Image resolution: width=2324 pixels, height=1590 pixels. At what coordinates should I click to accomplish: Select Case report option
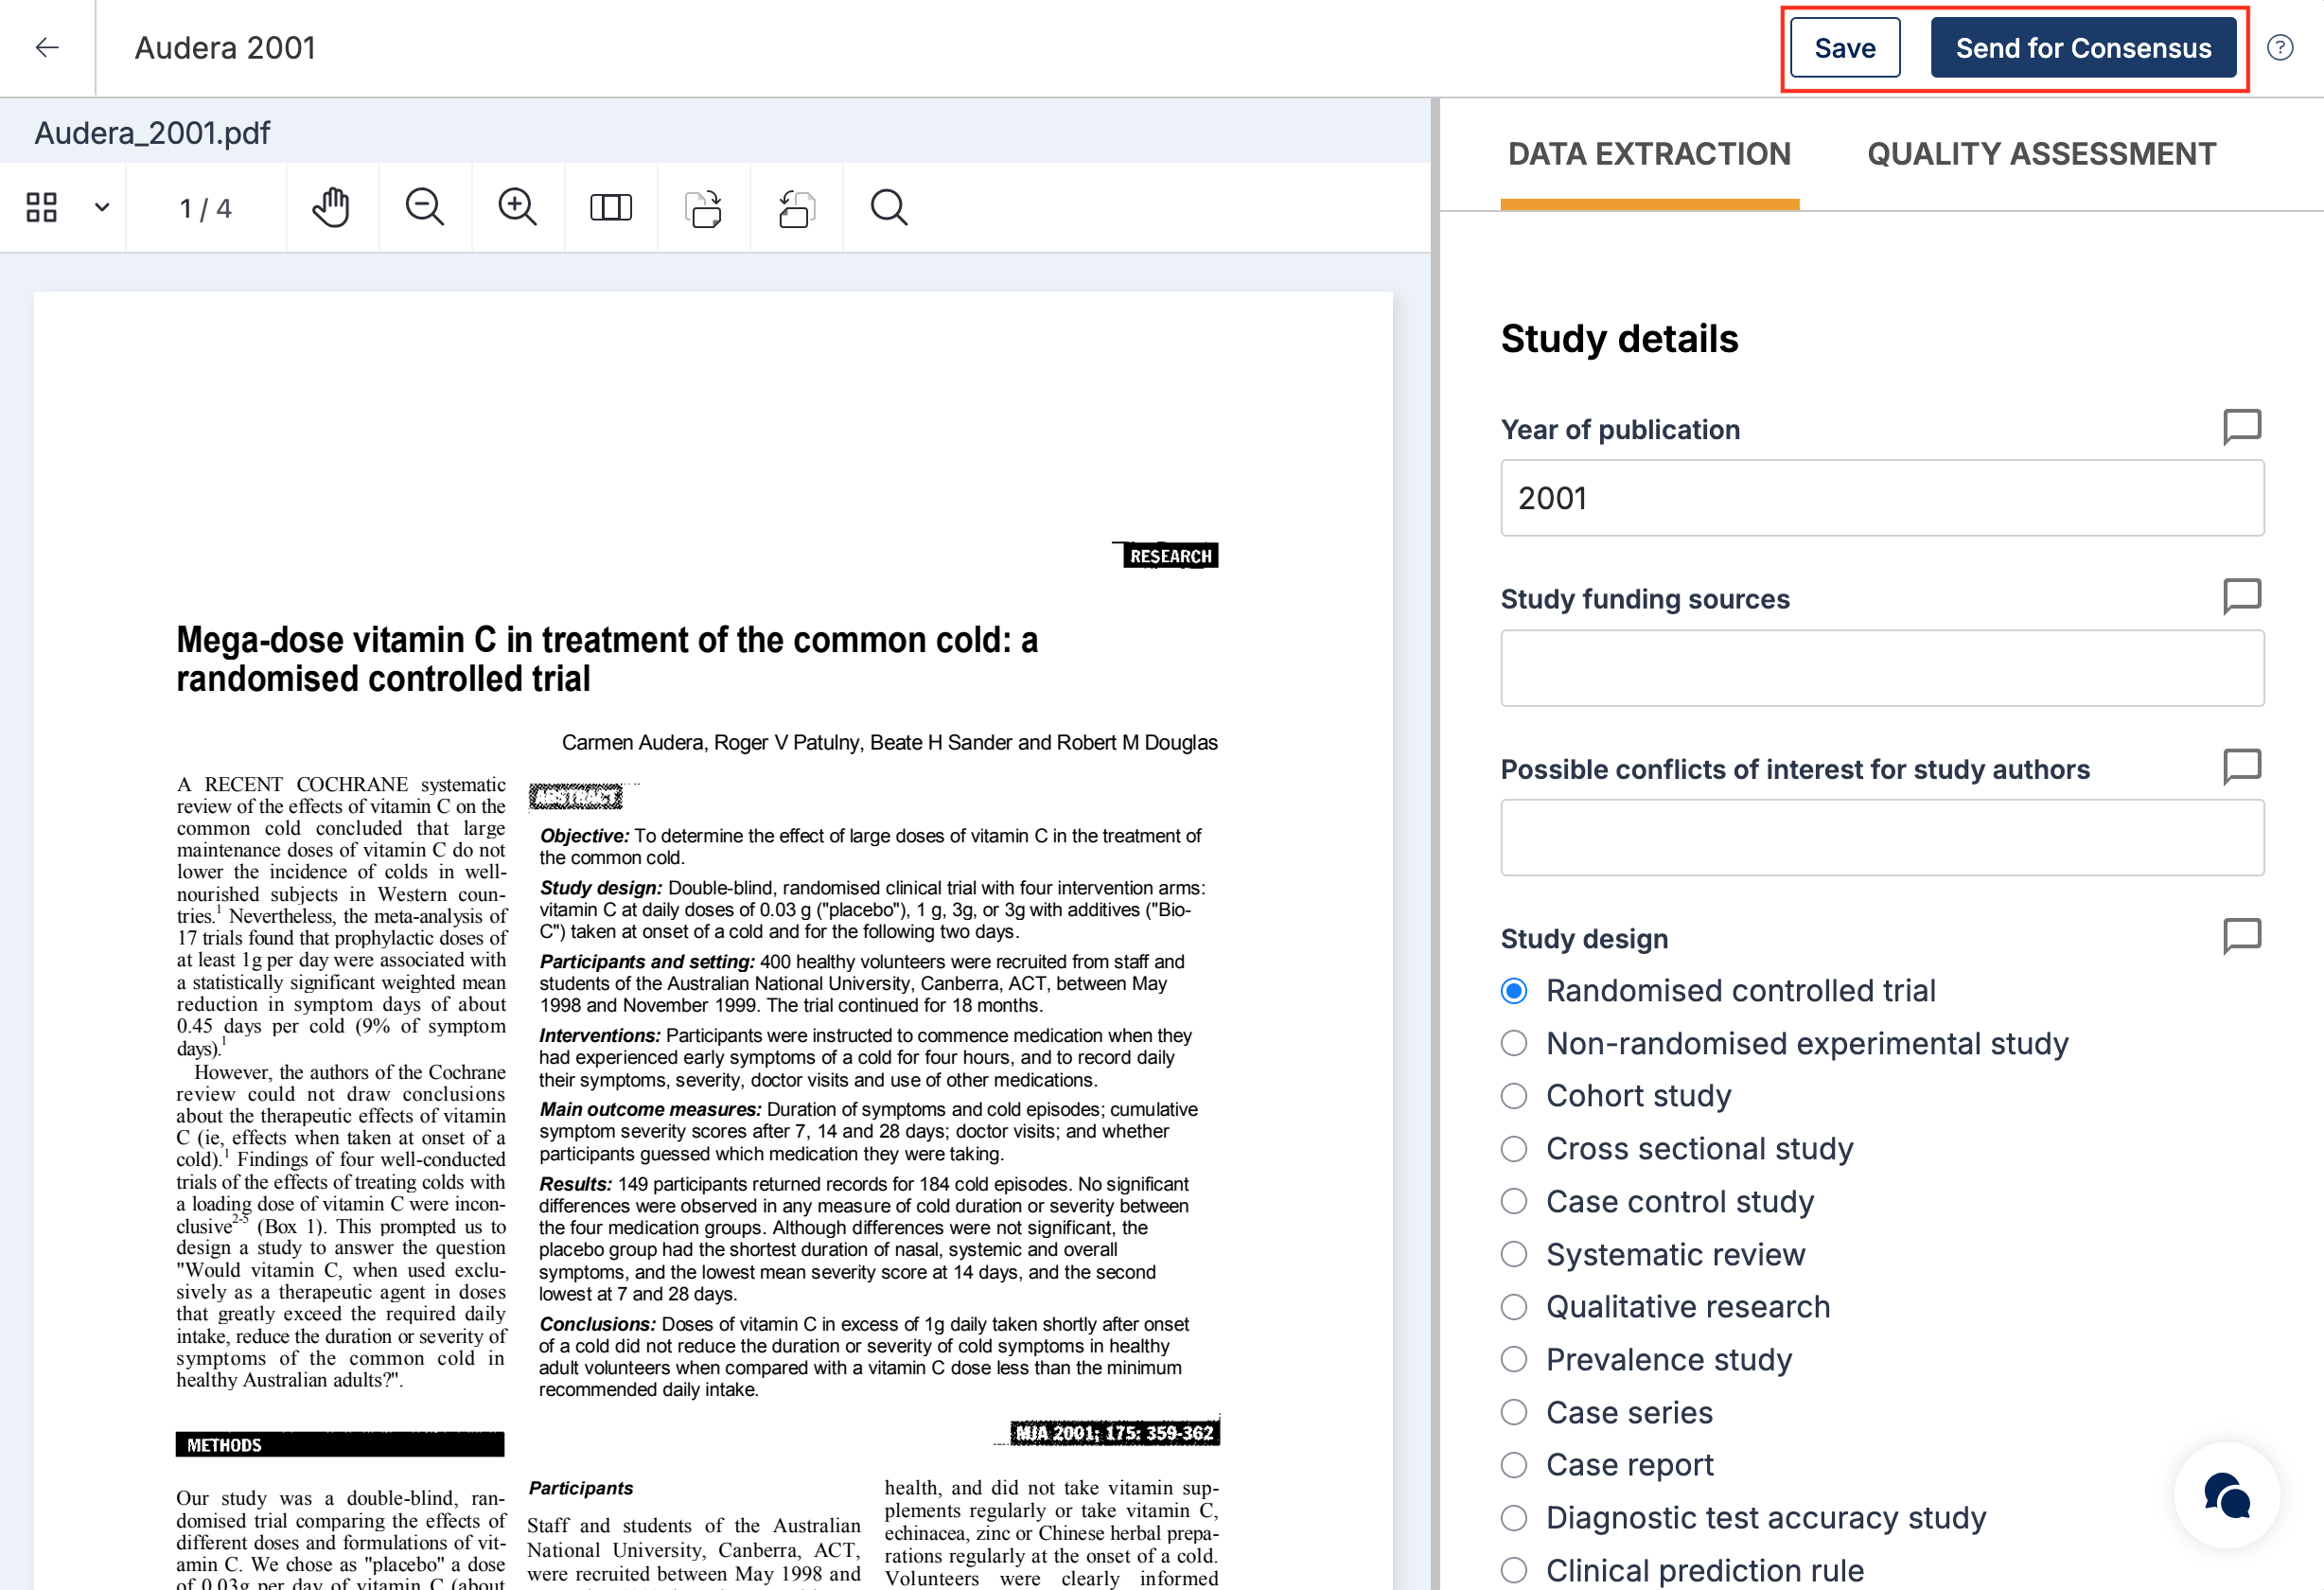click(x=1514, y=1465)
